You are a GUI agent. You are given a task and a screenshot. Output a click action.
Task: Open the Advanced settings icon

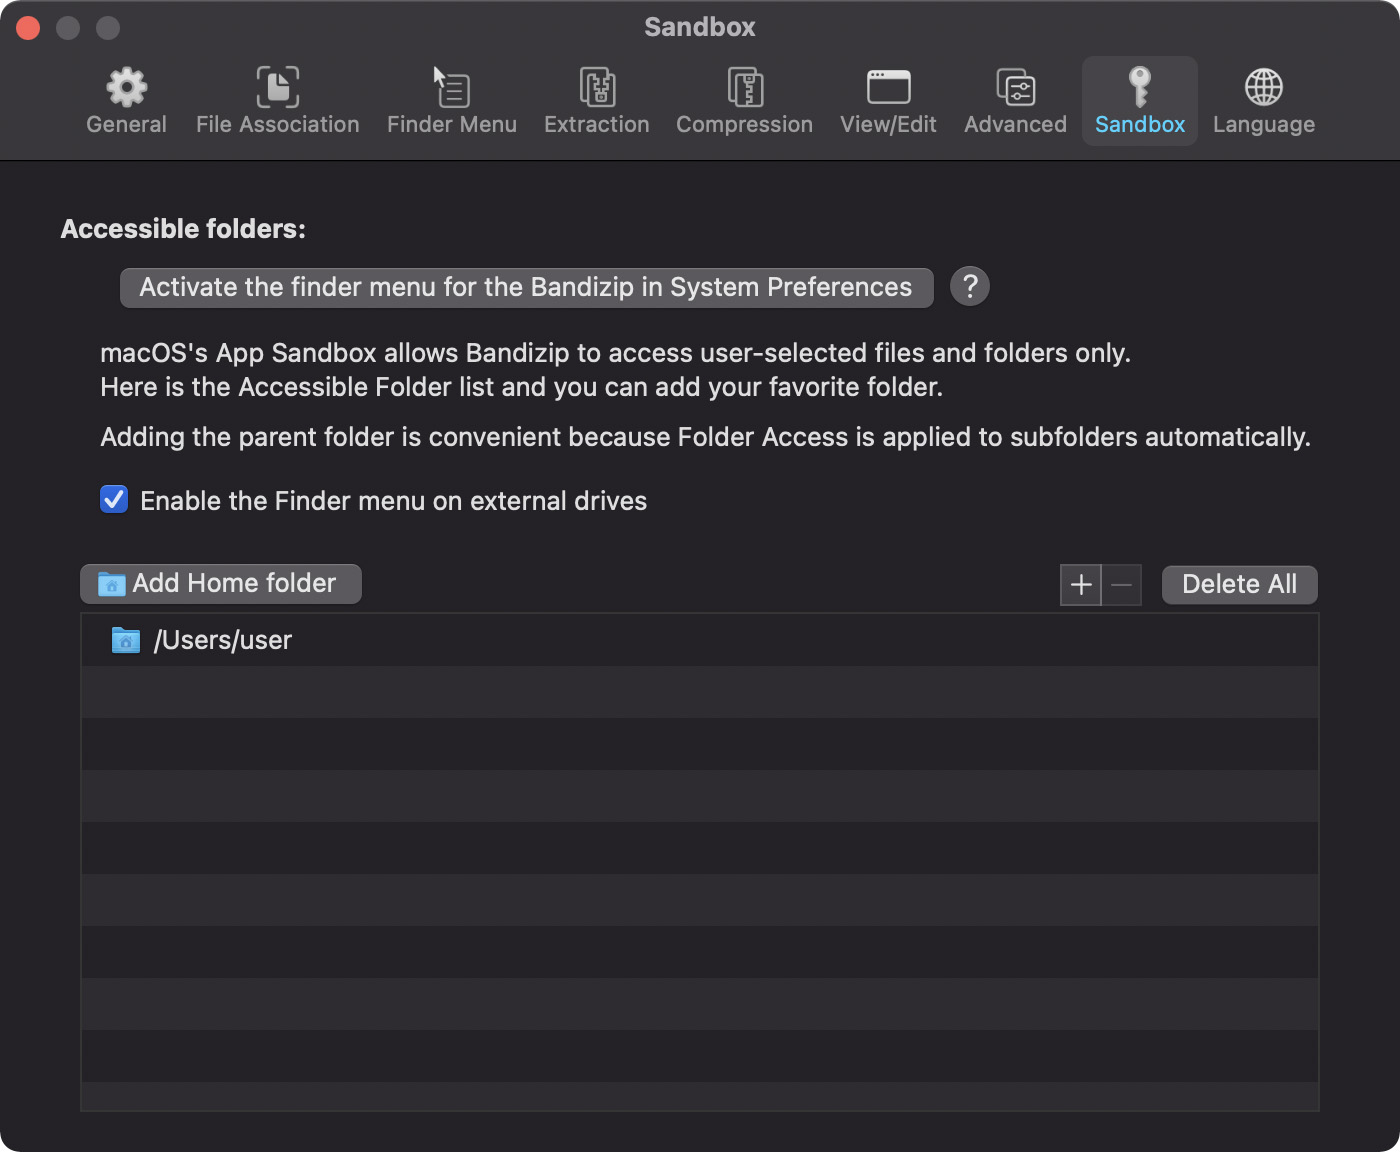click(x=1015, y=88)
